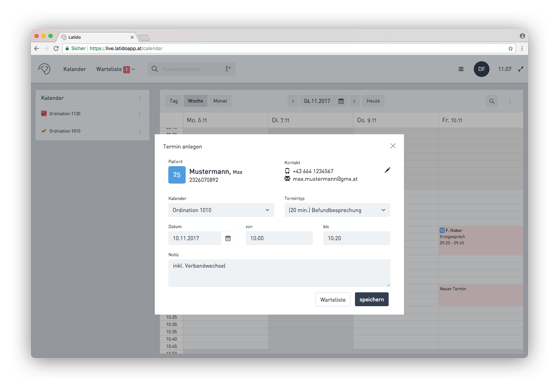The height and width of the screenshot is (390, 560).
Task: Go to next week arrow
Action: coord(354,101)
